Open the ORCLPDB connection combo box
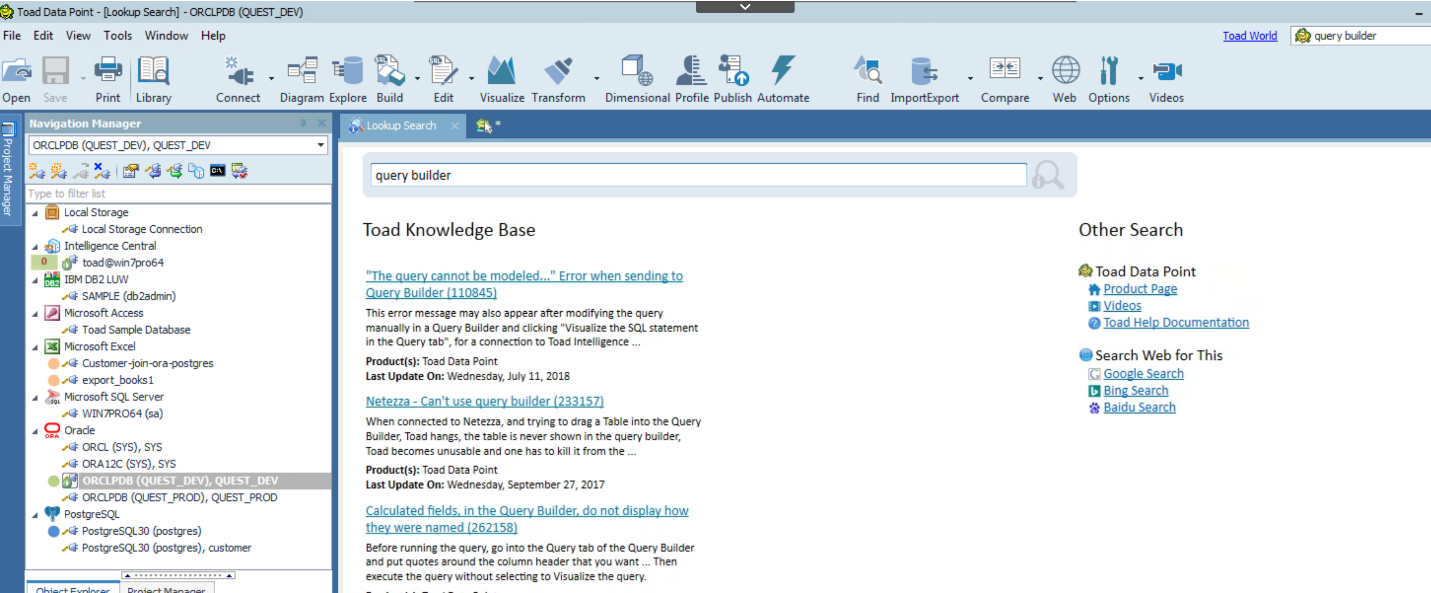Image resolution: width=1431 pixels, height=593 pixels. (178, 145)
